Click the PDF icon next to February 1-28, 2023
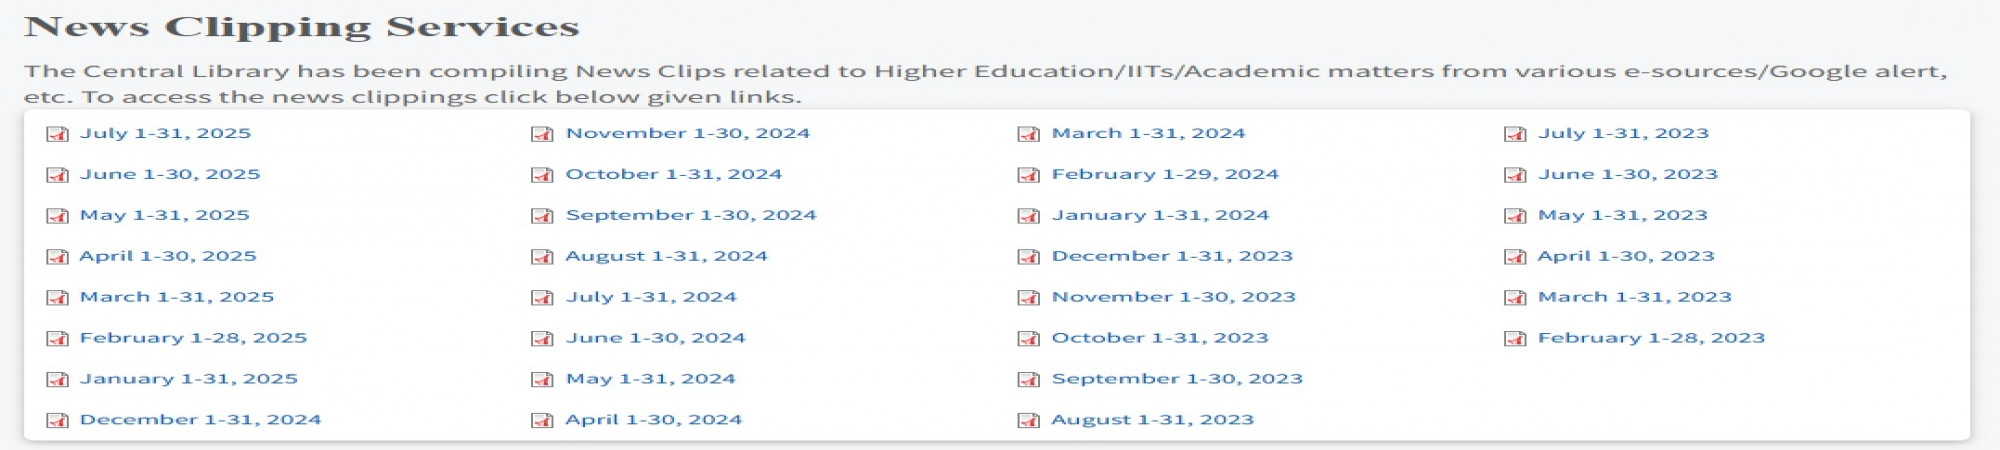The image size is (2000, 450). (x=1515, y=339)
